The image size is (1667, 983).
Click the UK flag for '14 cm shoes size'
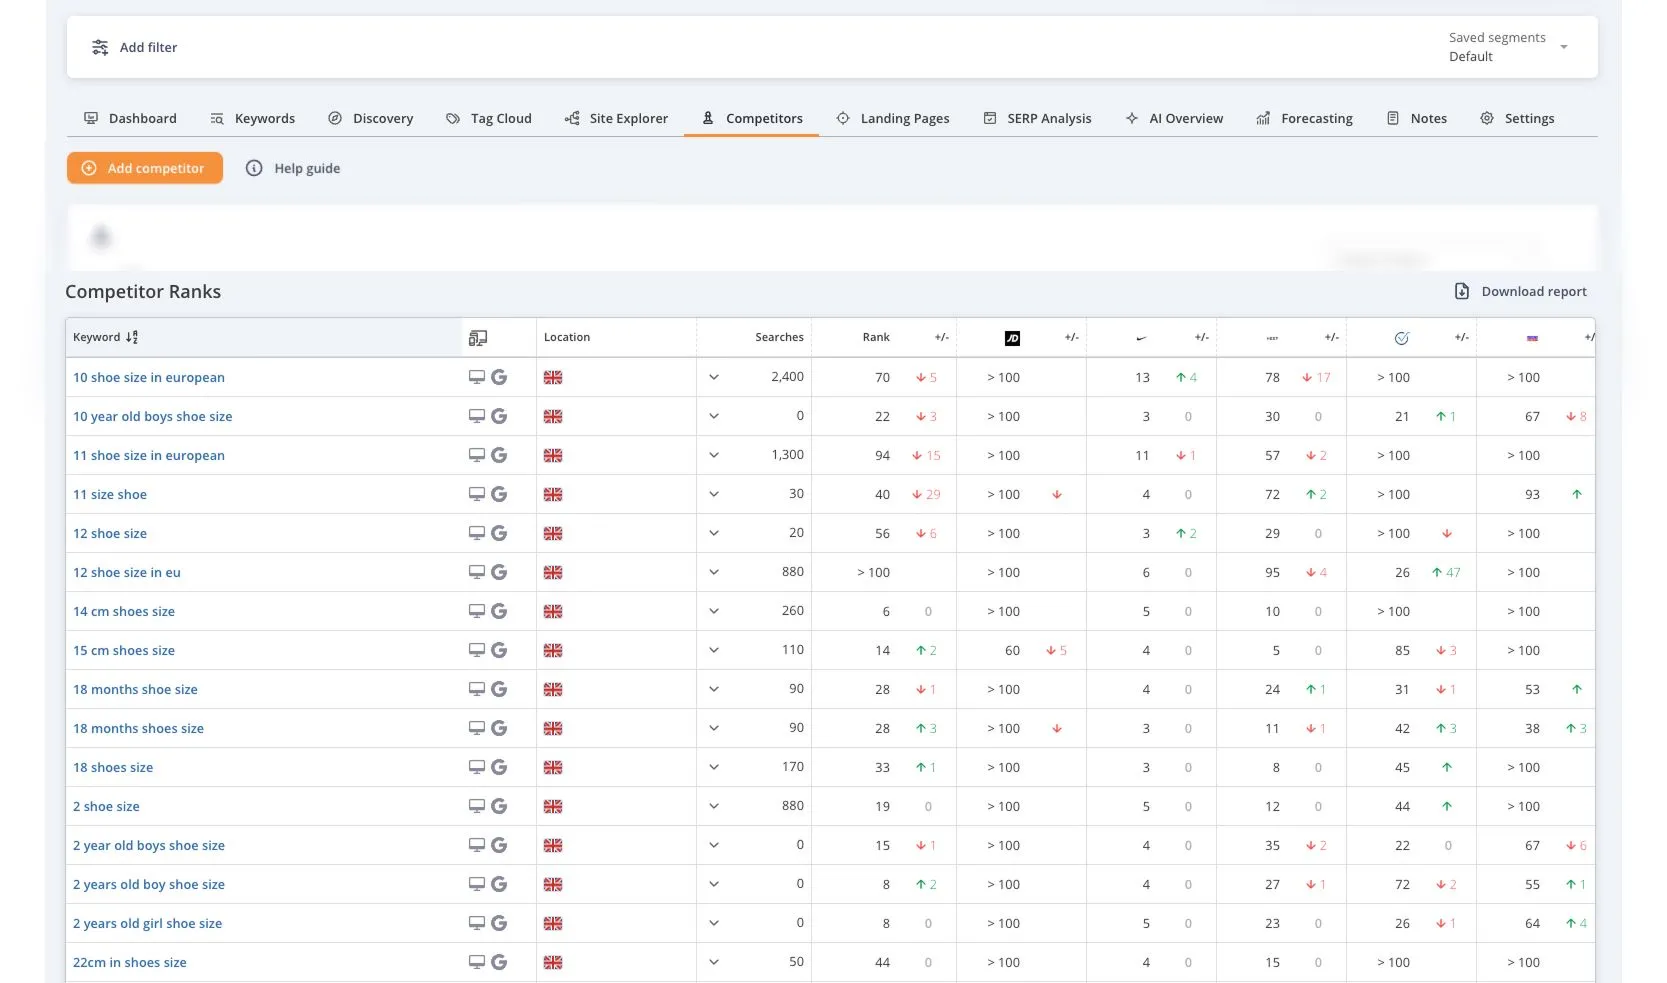[553, 611]
